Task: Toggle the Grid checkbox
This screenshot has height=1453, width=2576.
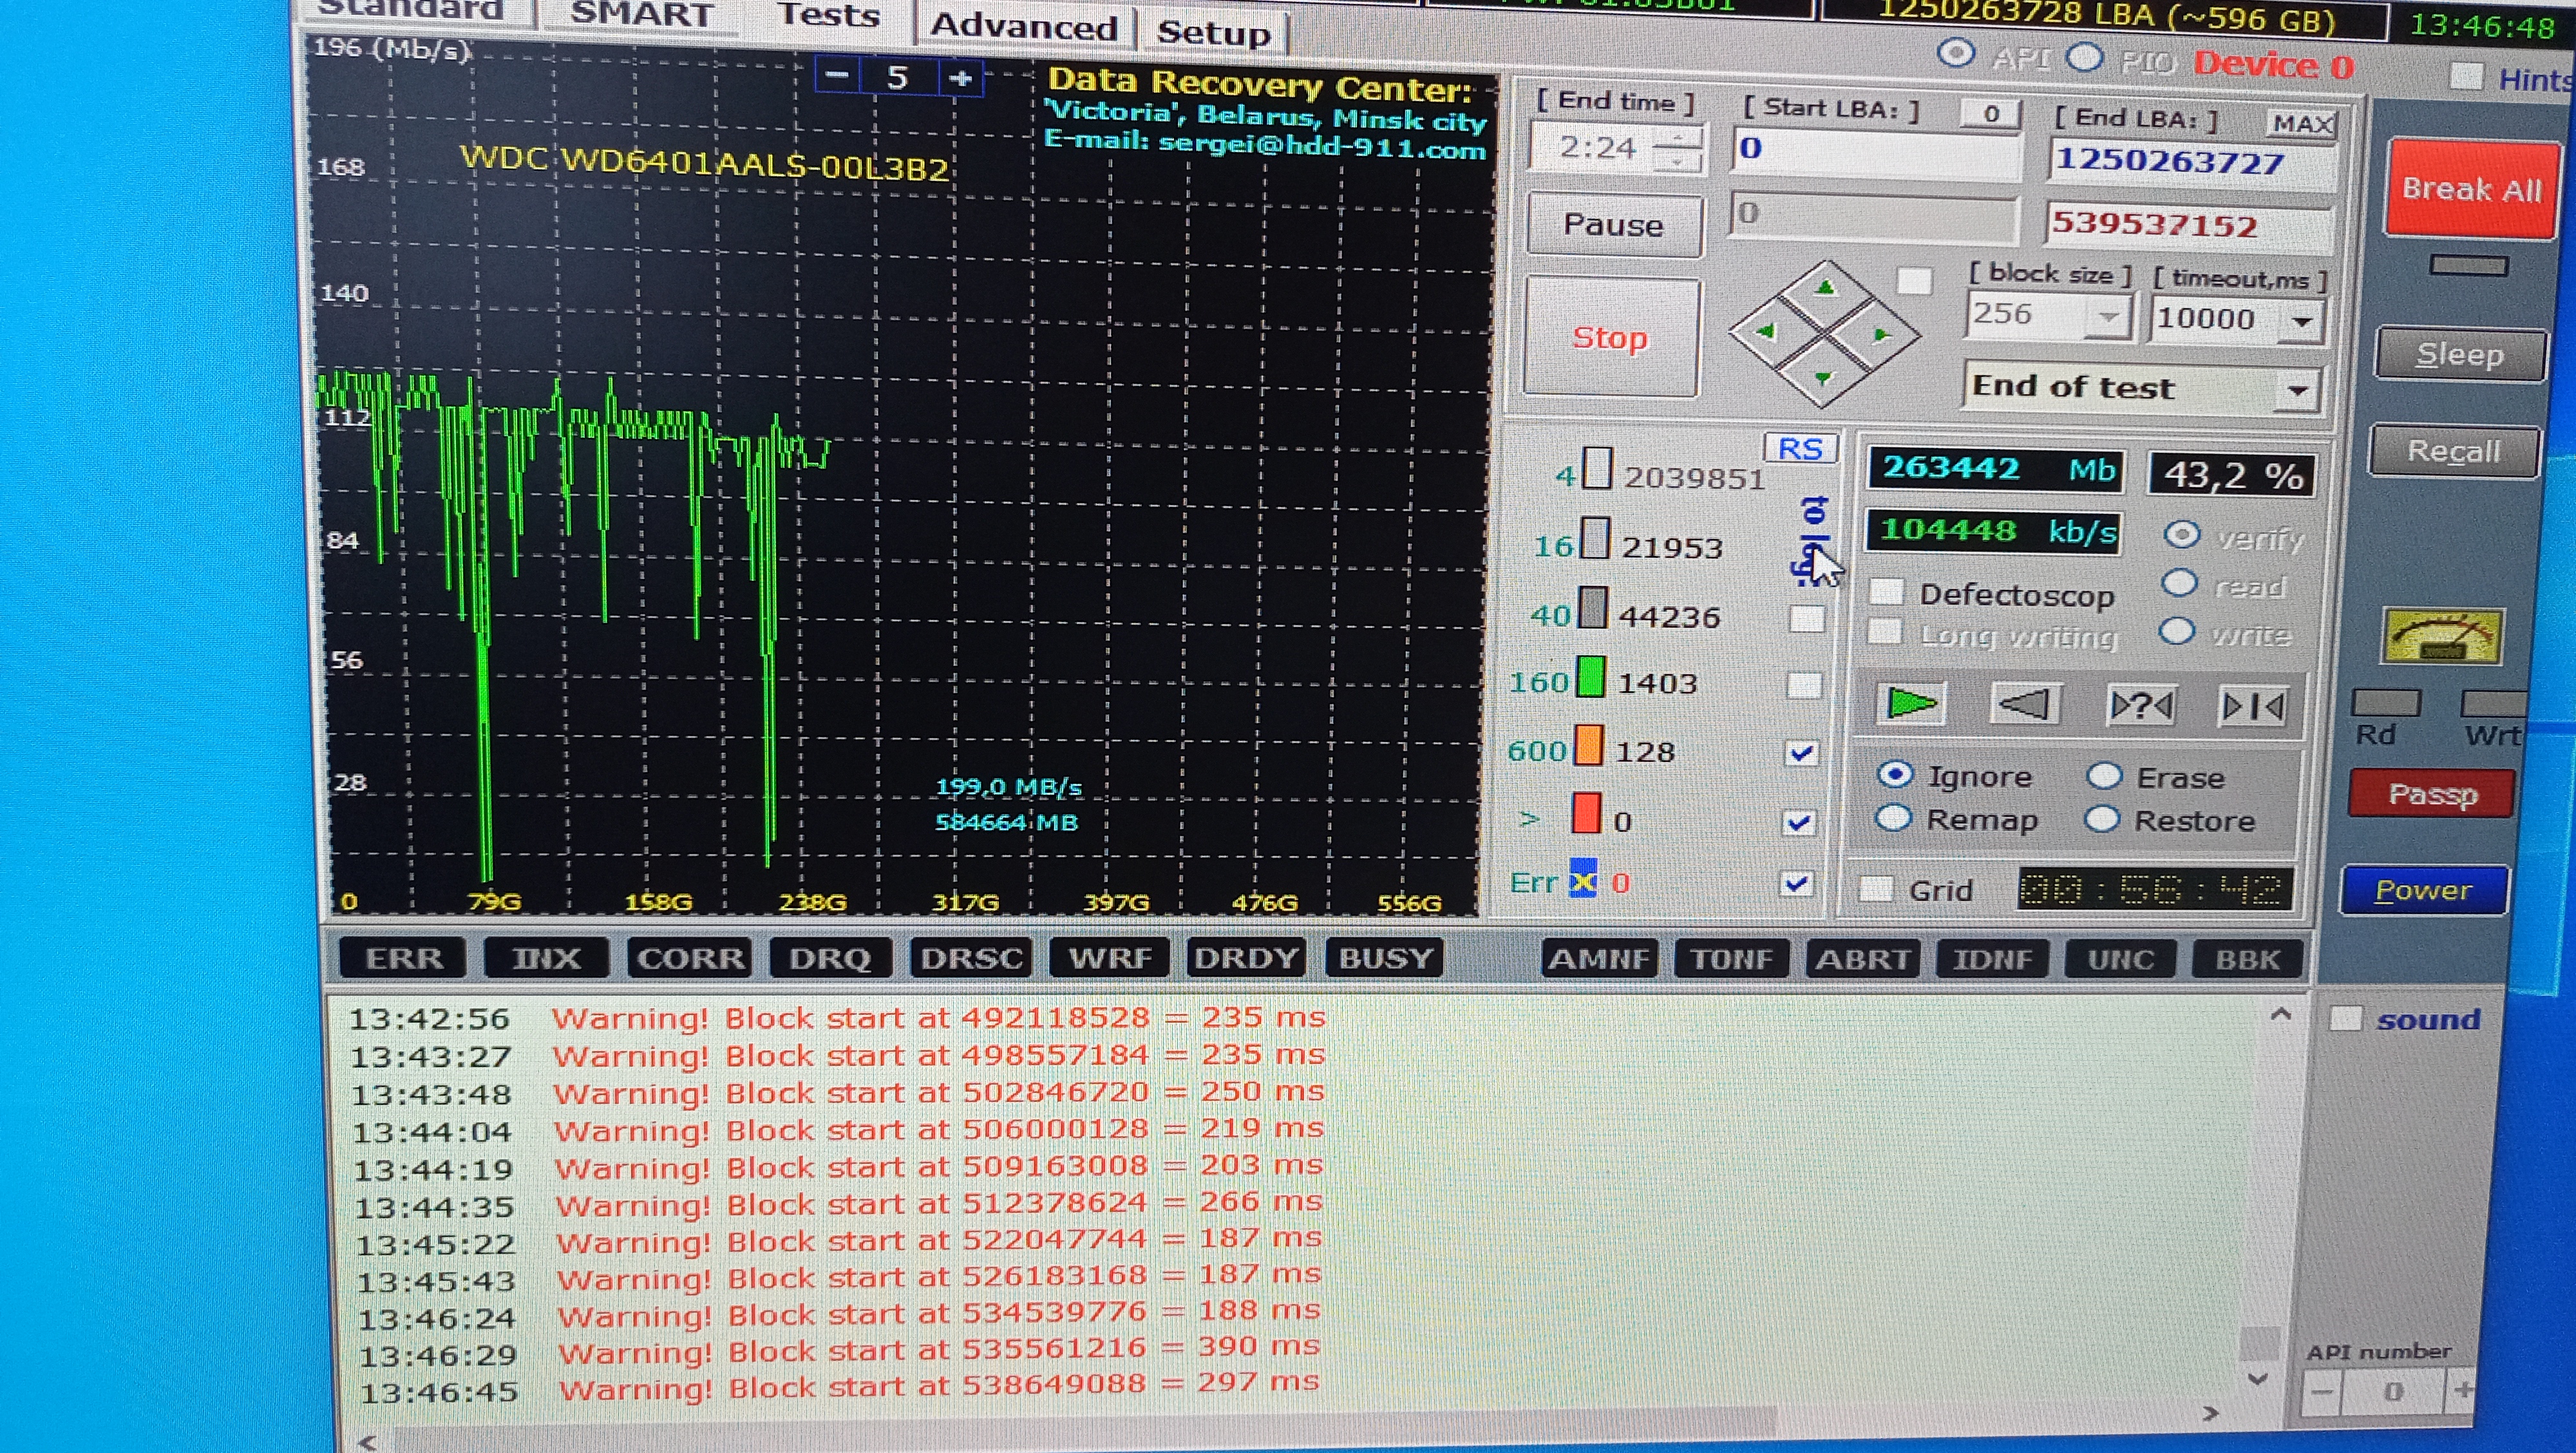Action: tap(1876, 889)
